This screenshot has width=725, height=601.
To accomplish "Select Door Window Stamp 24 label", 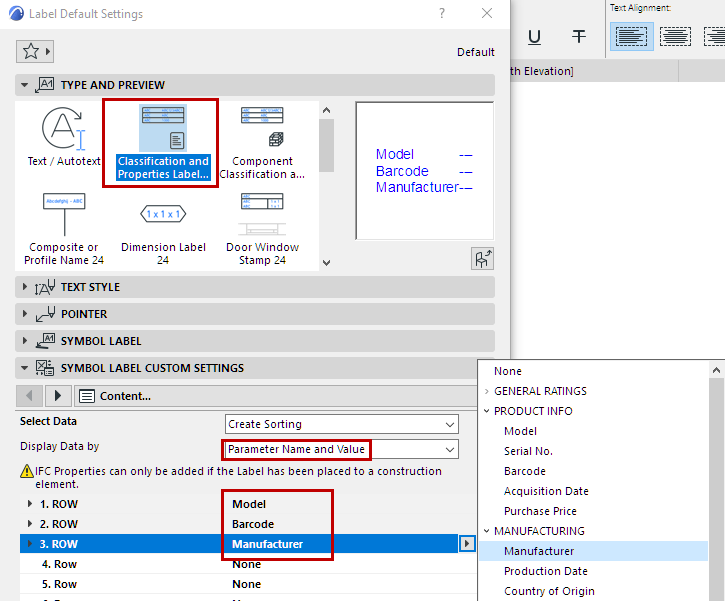I will pos(262,228).
